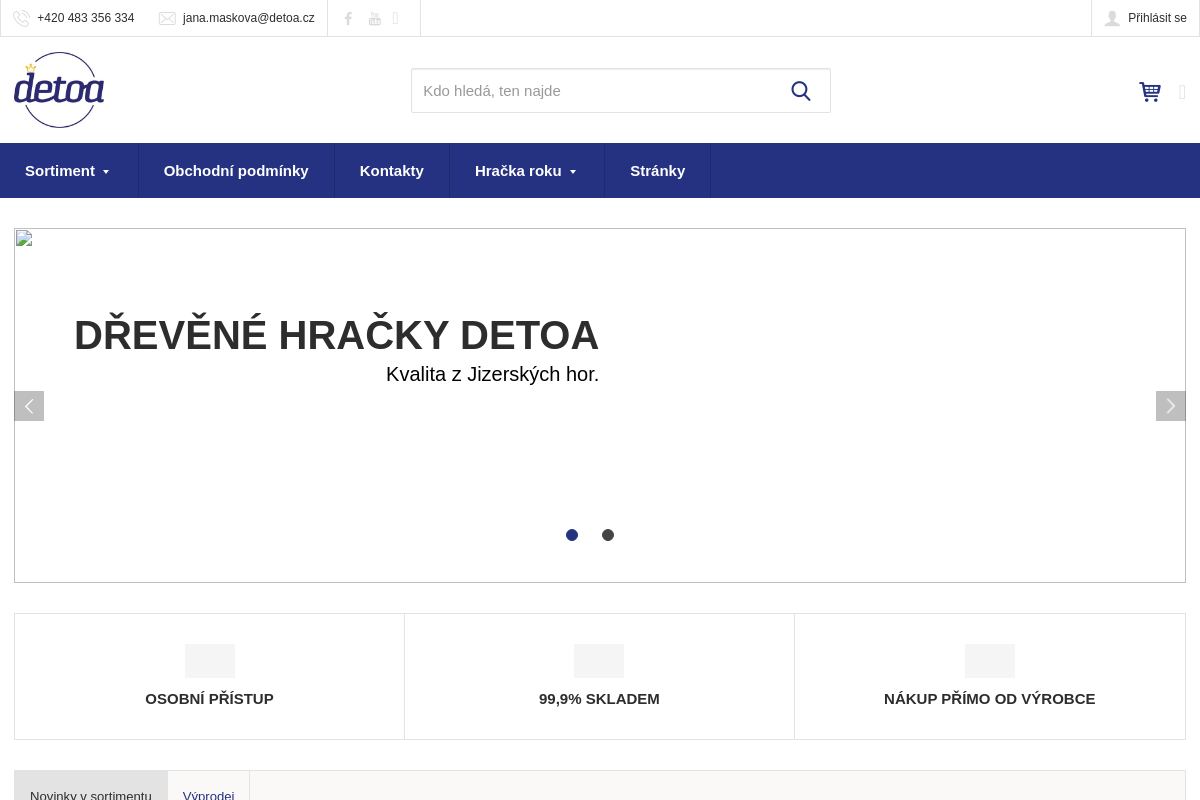The image size is (1200, 800).
Task: Open the YouTube social icon
Action: tap(375, 18)
